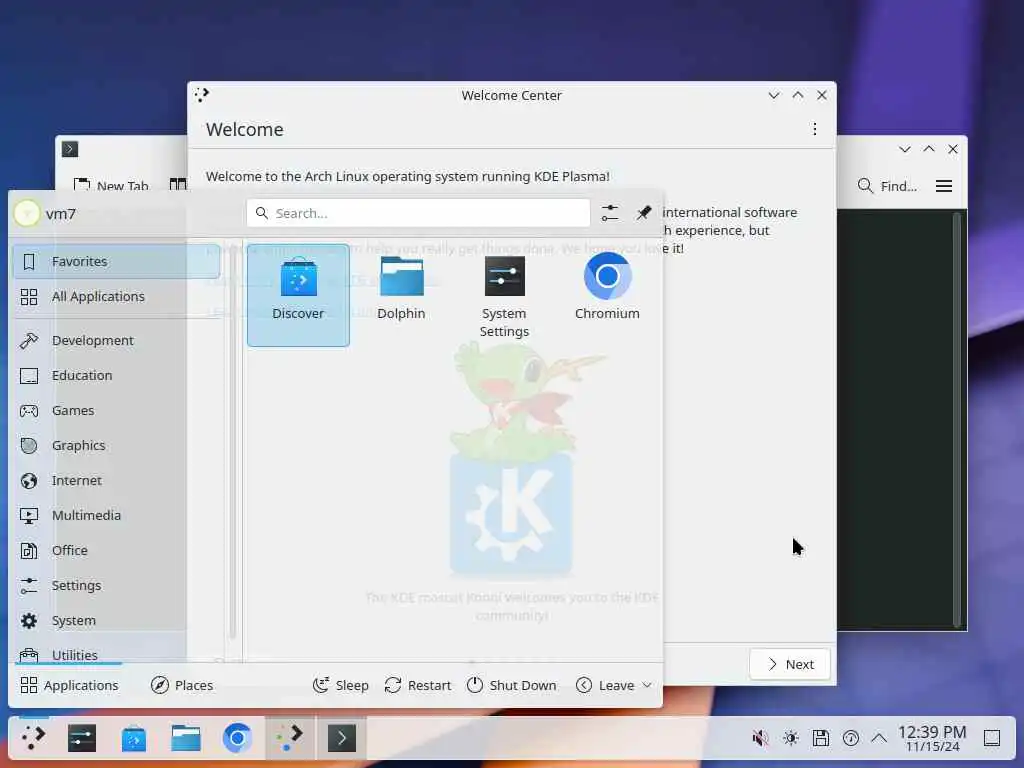The width and height of the screenshot is (1024, 768).
Task: Open Chromium from the taskbar
Action: point(237,738)
